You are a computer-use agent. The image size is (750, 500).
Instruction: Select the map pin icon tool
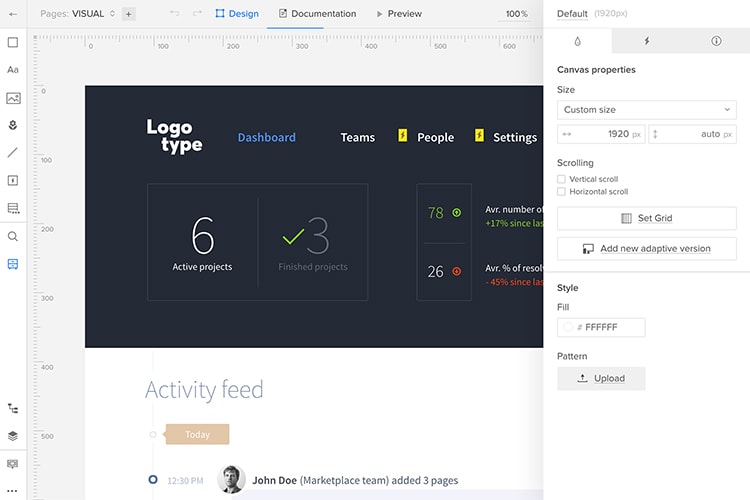click(13, 125)
